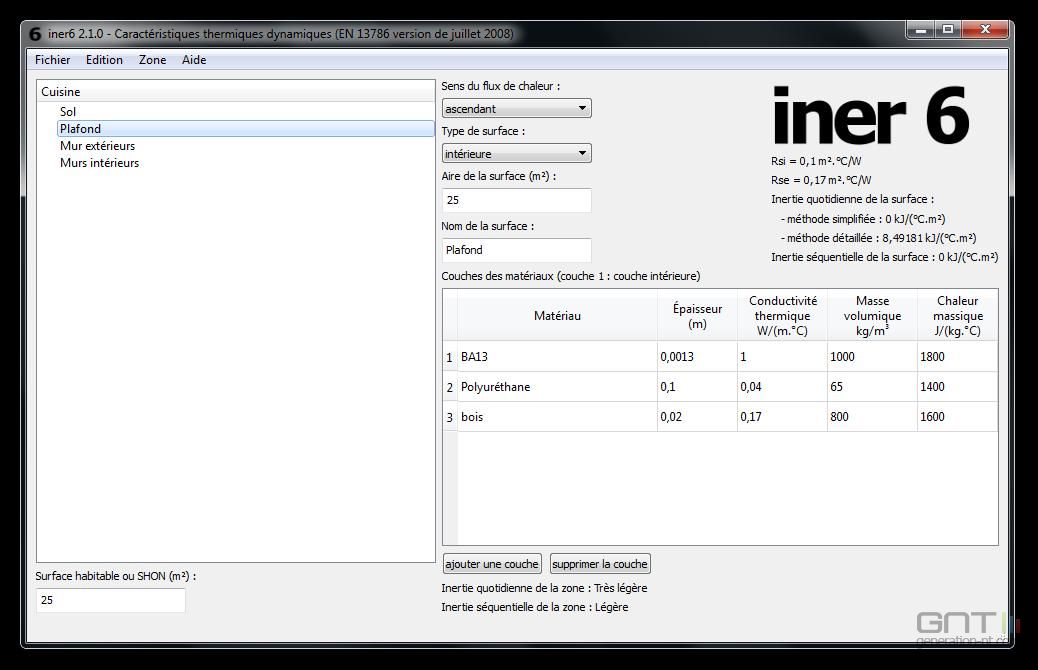This screenshot has height=670, width=1038.
Task: Click the iner6 app icon in title bar
Action: click(35, 34)
